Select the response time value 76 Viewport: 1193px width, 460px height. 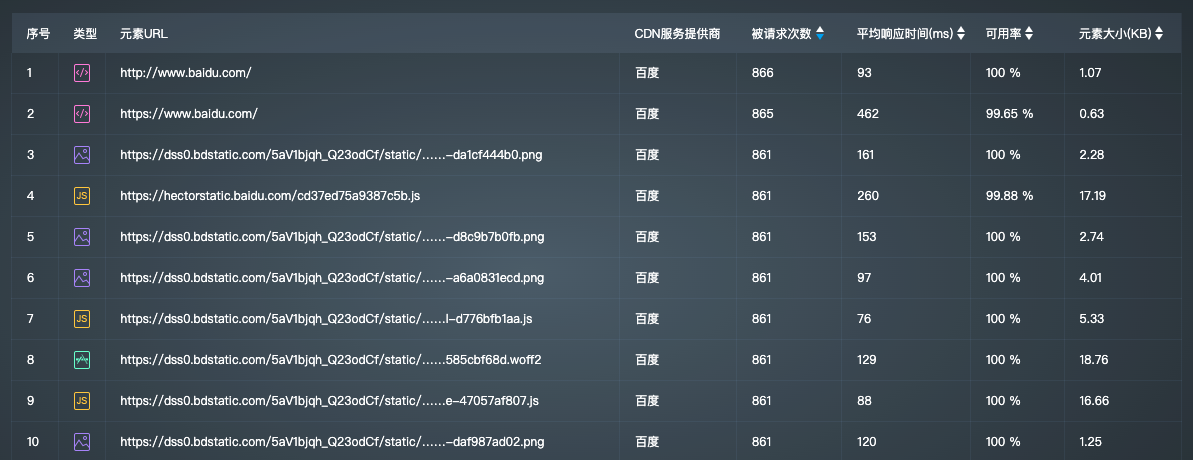tap(864, 319)
